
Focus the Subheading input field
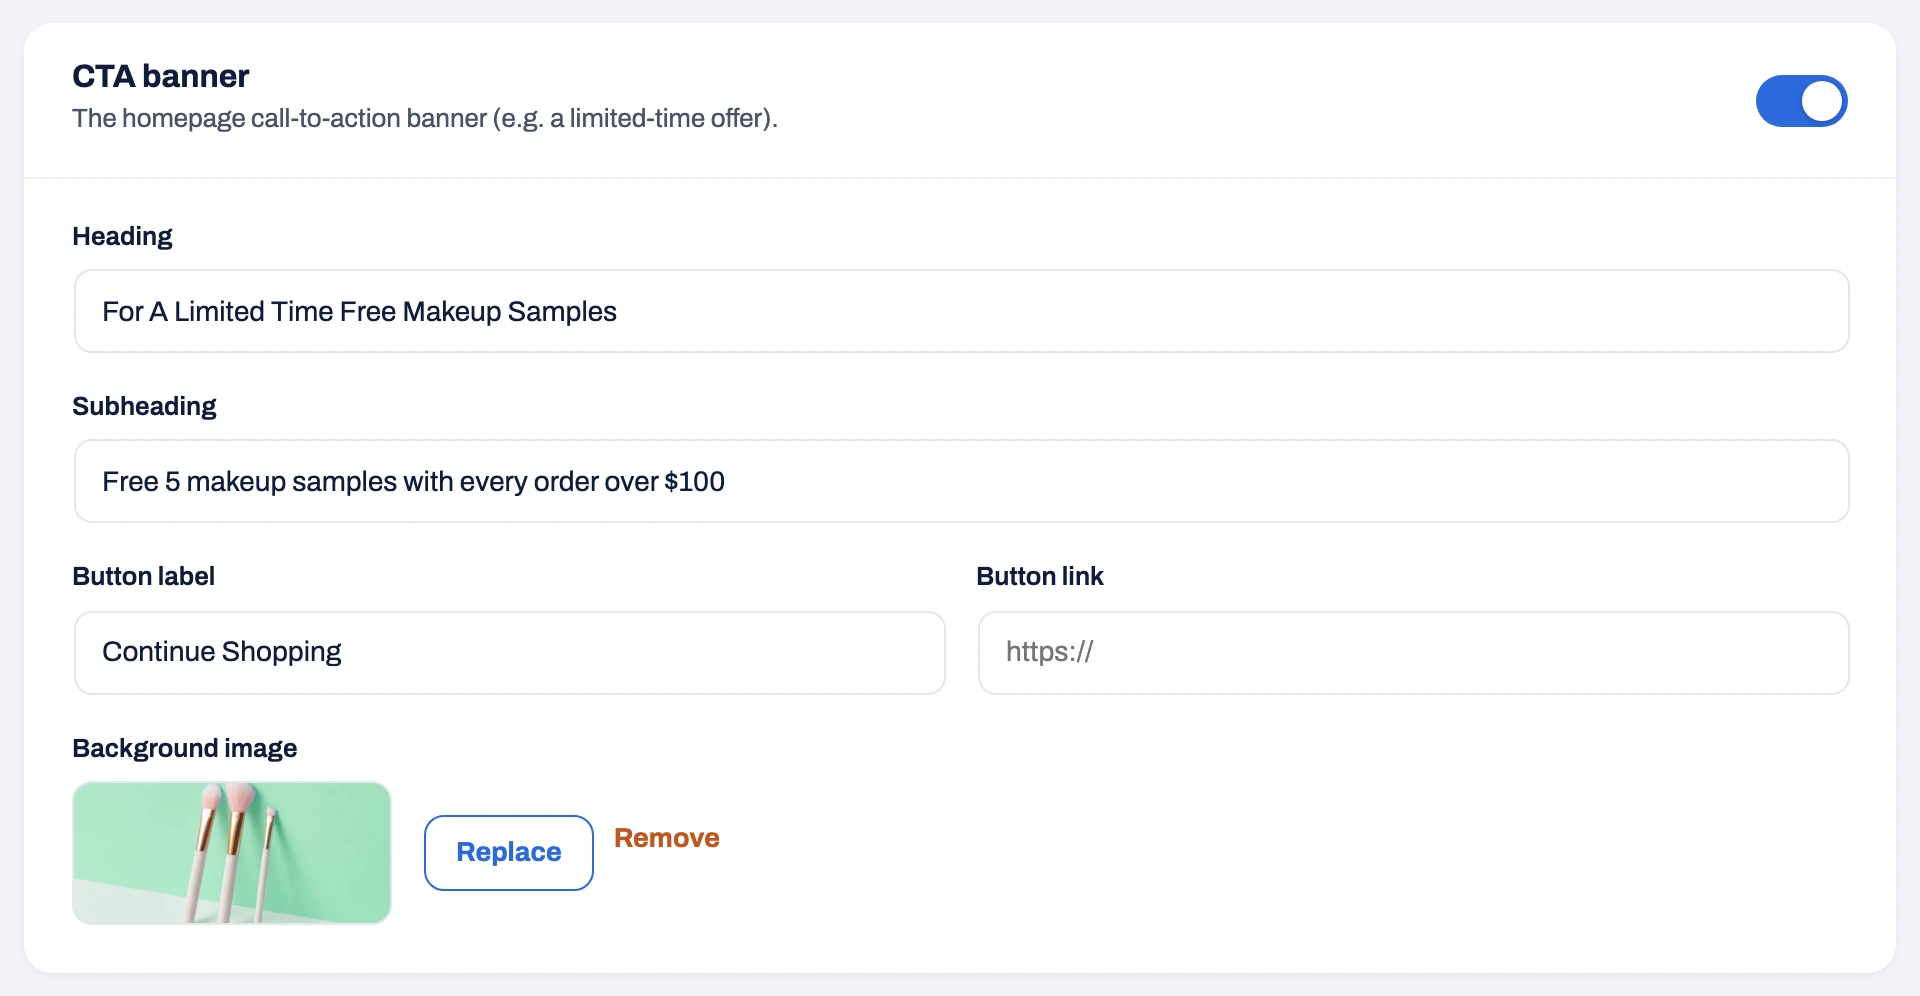(961, 481)
